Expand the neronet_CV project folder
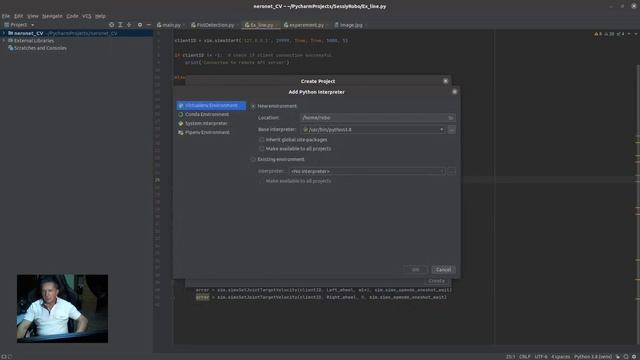640x360 pixels. 4,33
